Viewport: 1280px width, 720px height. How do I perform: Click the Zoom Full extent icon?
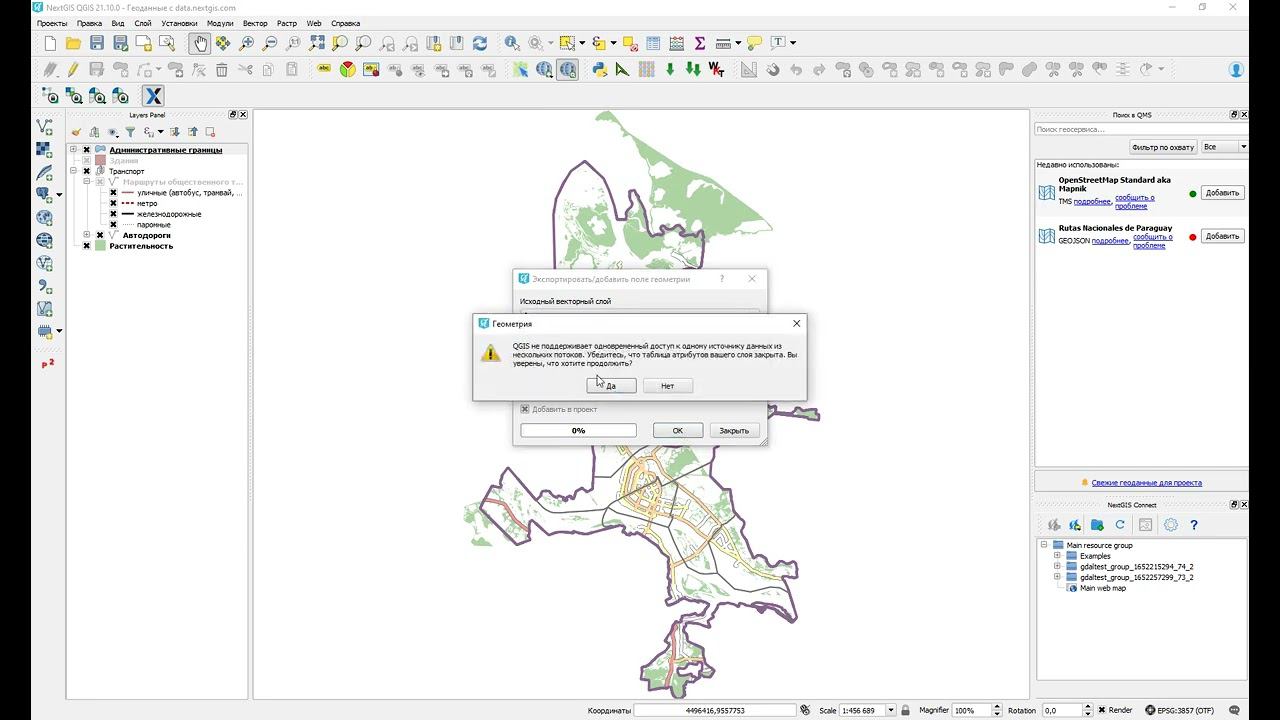[316, 43]
